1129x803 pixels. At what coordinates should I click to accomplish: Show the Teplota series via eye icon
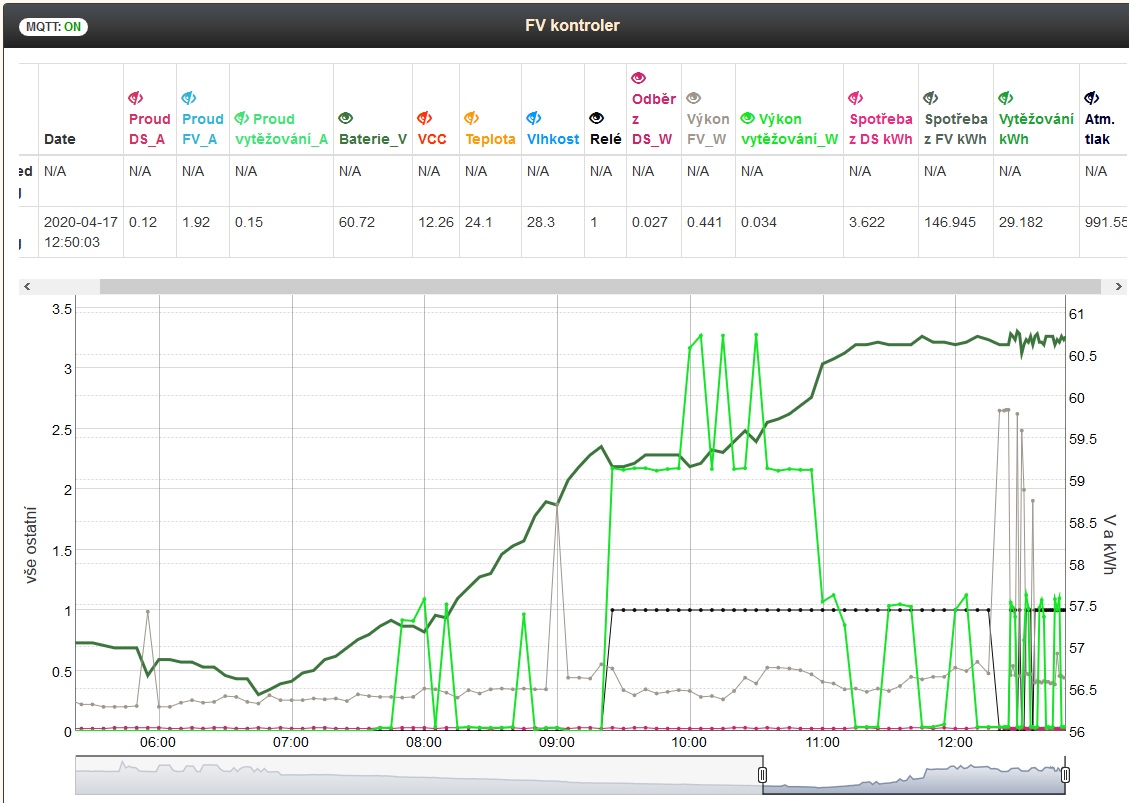472,118
